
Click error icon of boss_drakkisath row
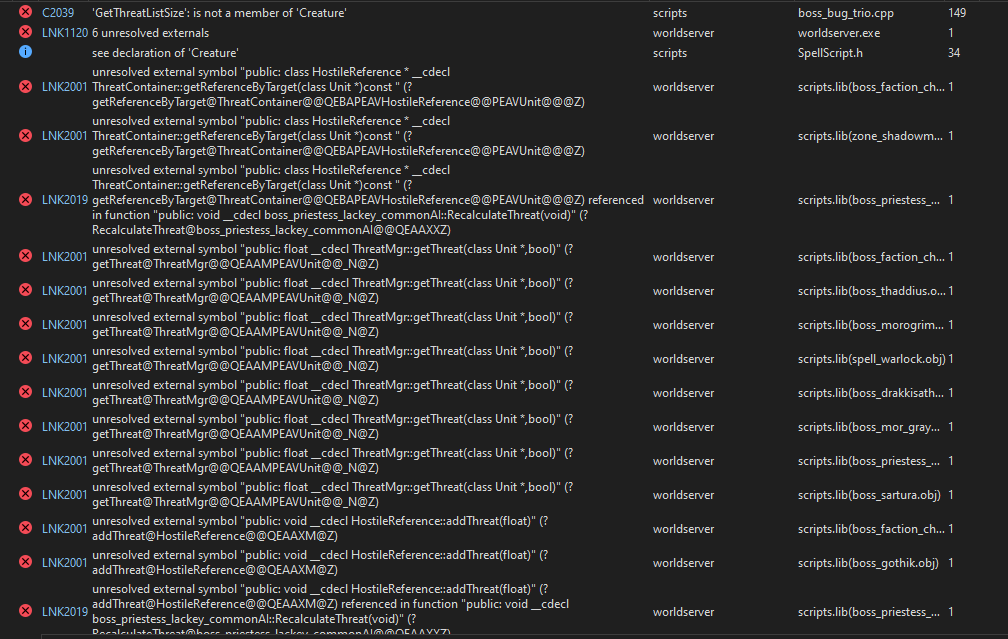pyautogui.click(x=26, y=392)
